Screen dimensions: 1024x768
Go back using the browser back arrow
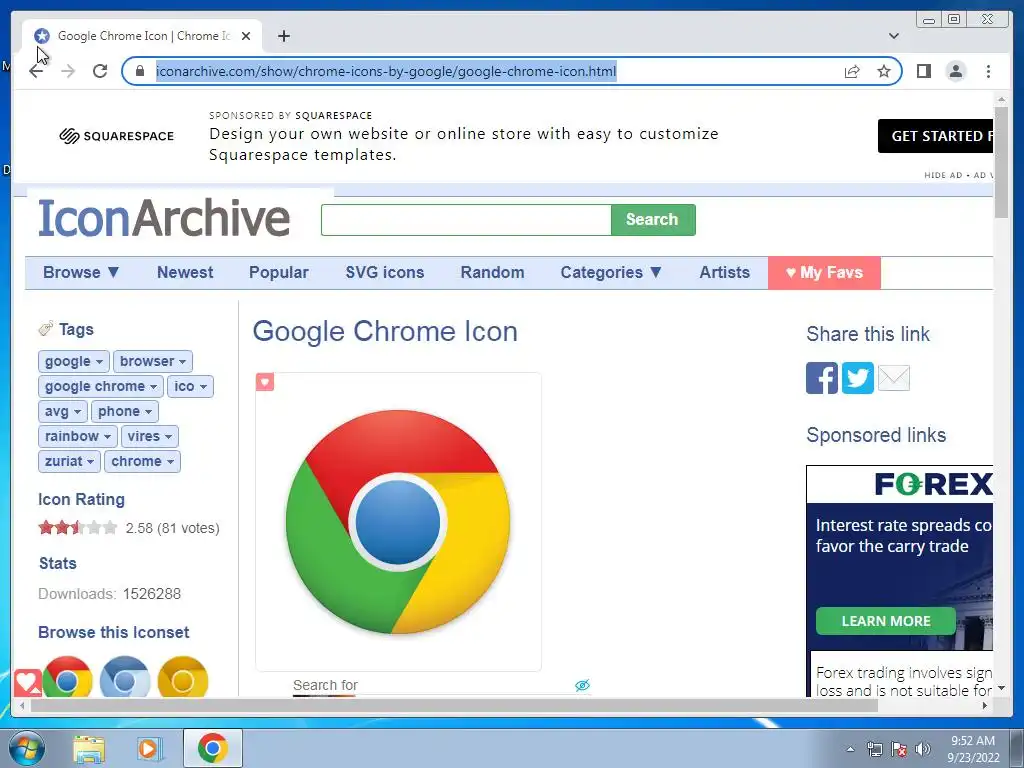37,71
